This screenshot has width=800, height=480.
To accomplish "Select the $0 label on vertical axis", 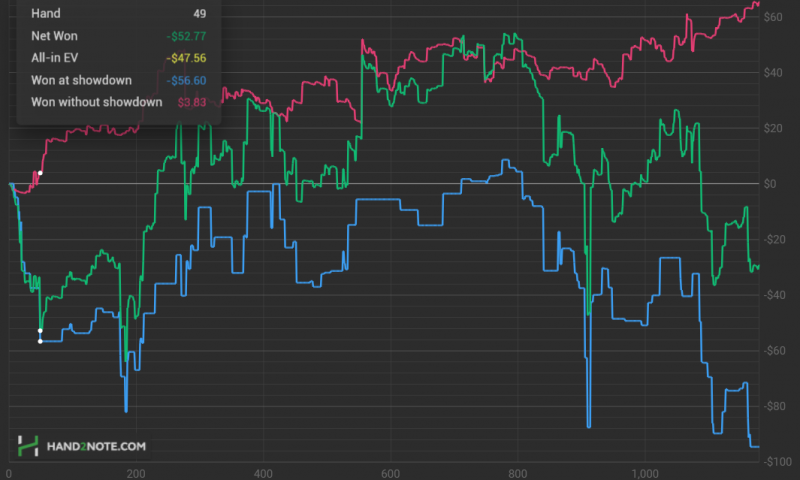I will tap(771, 184).
